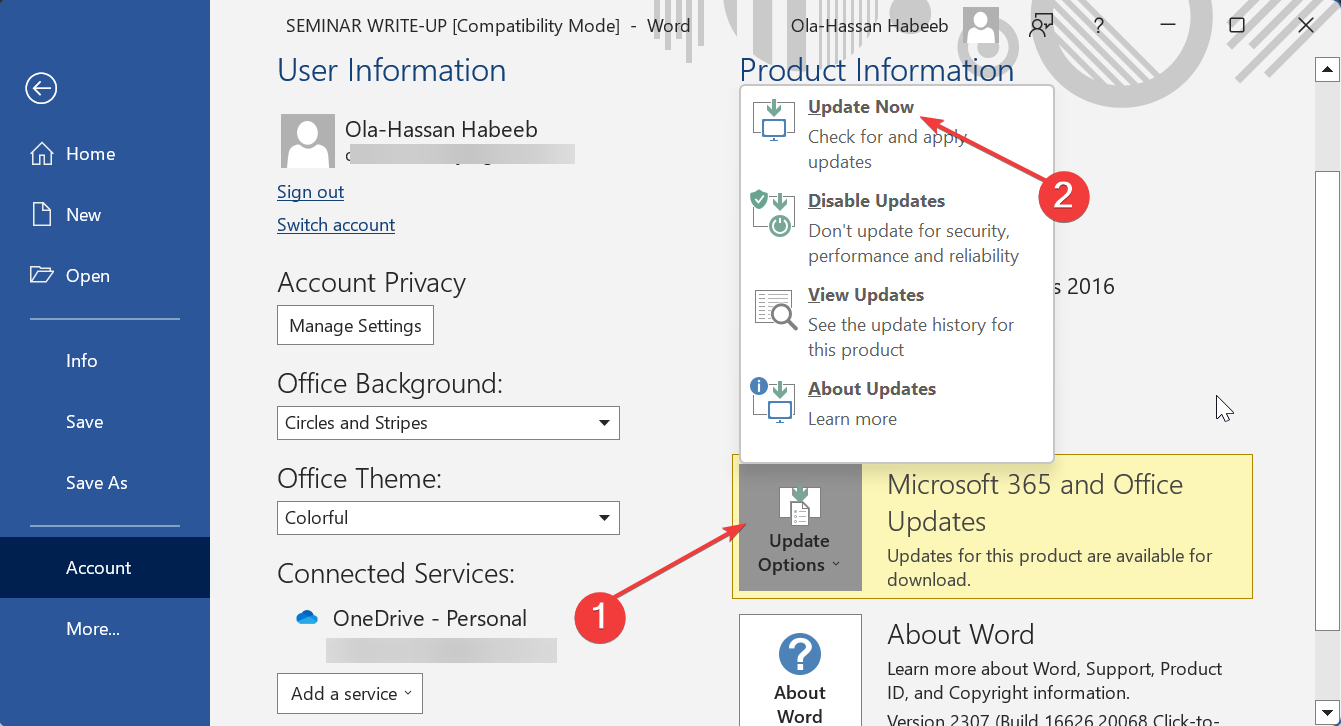The height and width of the screenshot is (726, 1341).
Task: Click the scrollbar down arrow
Action: tap(1327, 708)
